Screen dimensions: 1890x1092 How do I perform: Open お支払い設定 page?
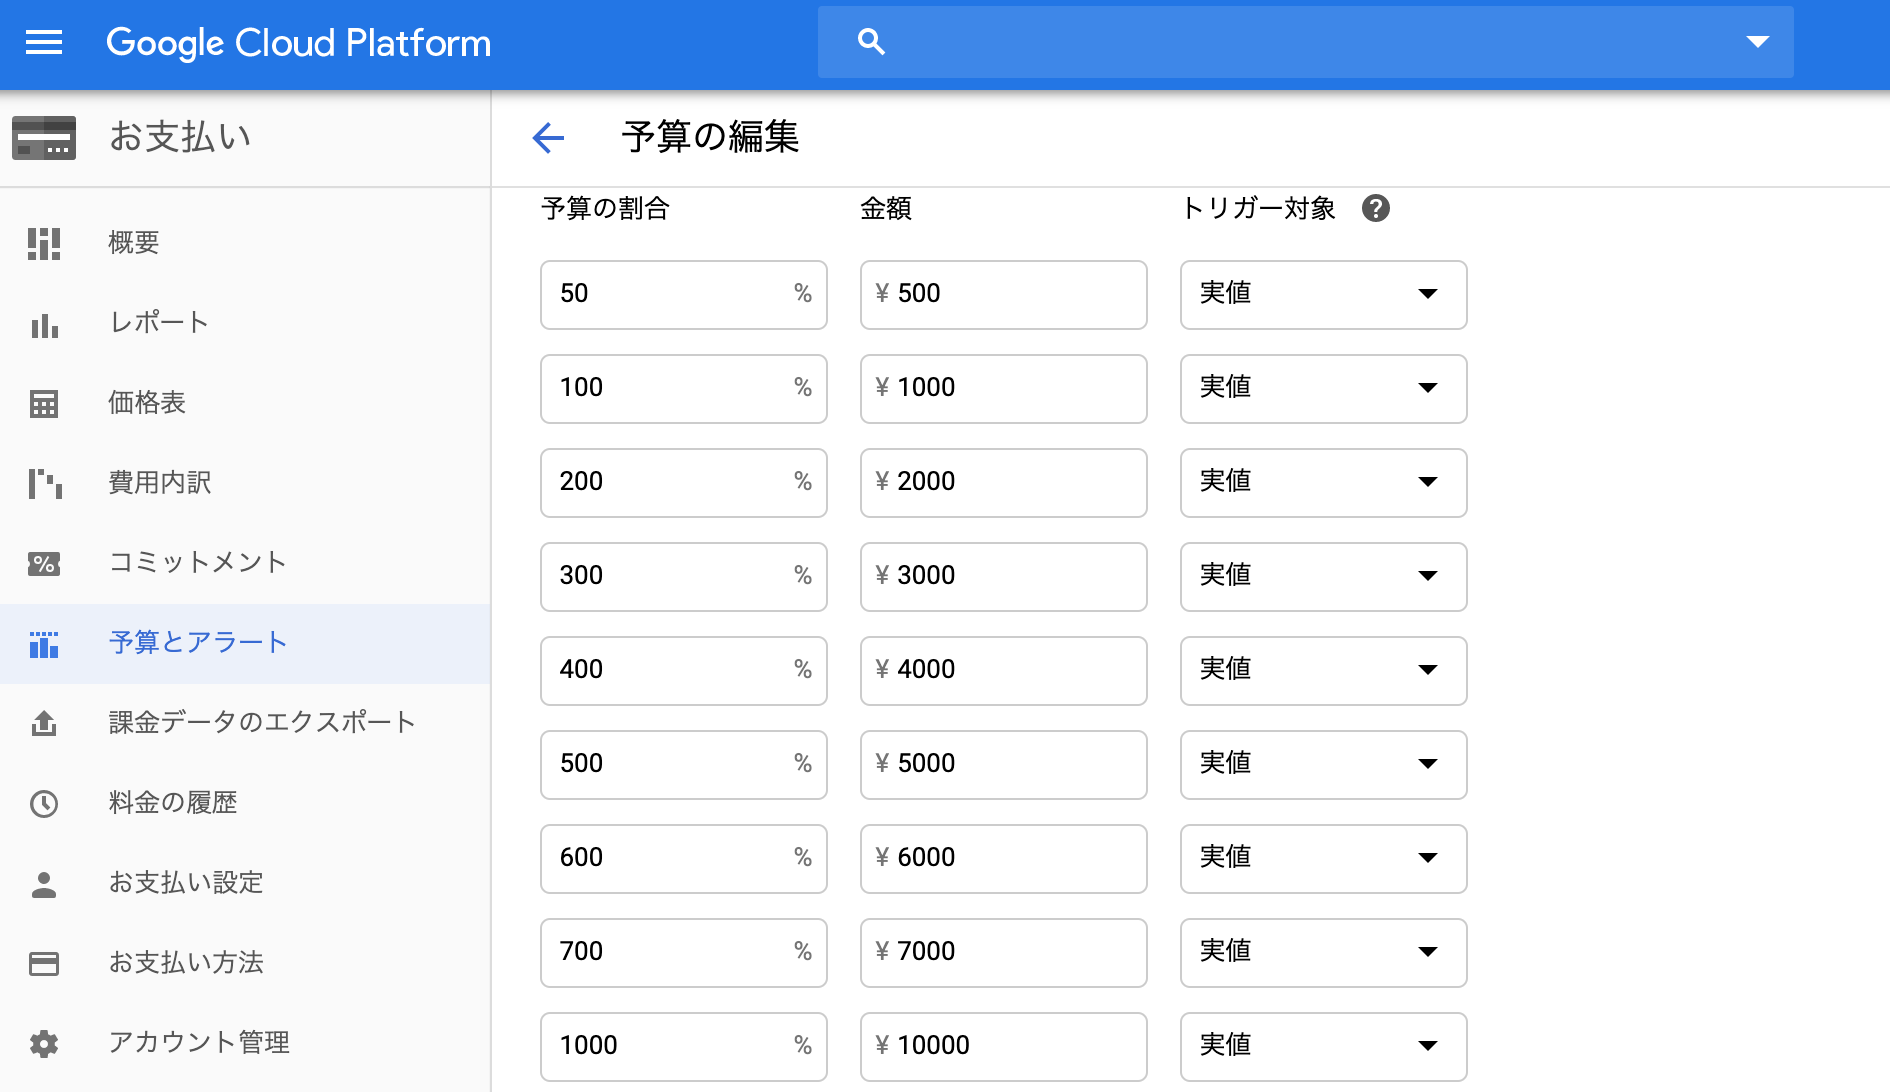245,883
